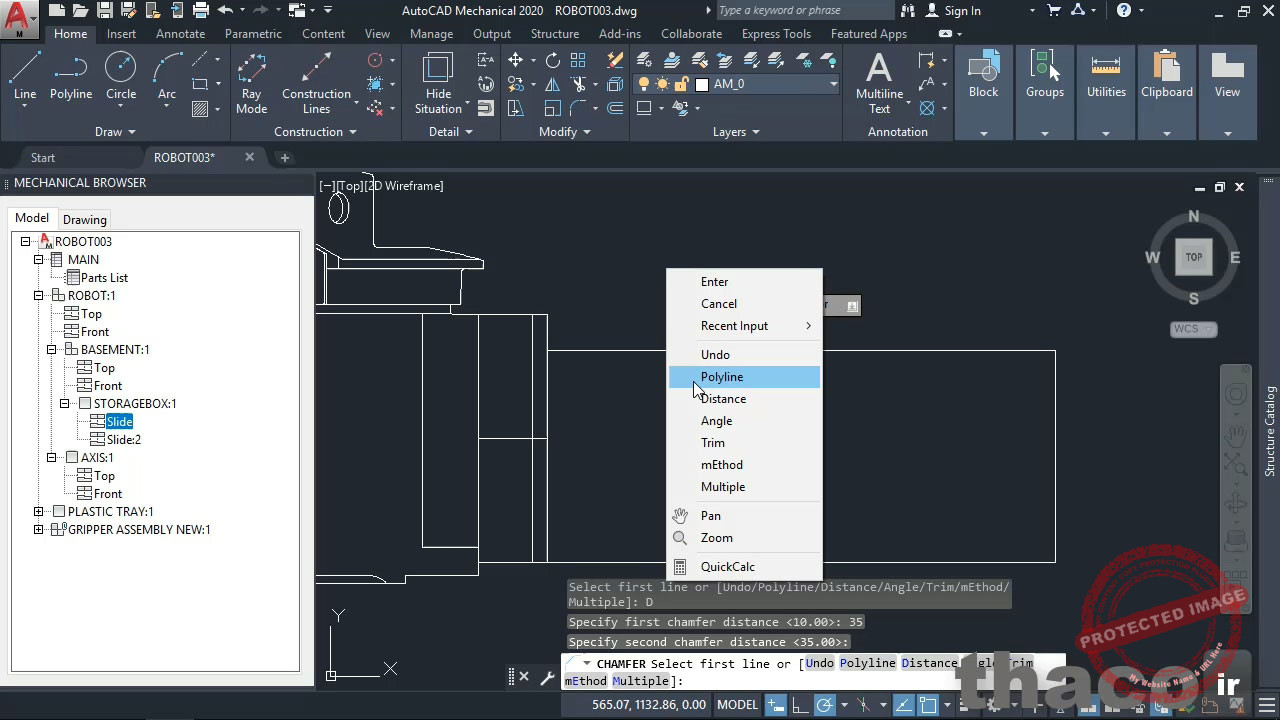Select the Fillet tool in Modify
The height and width of the screenshot is (720, 1280).
click(x=579, y=108)
